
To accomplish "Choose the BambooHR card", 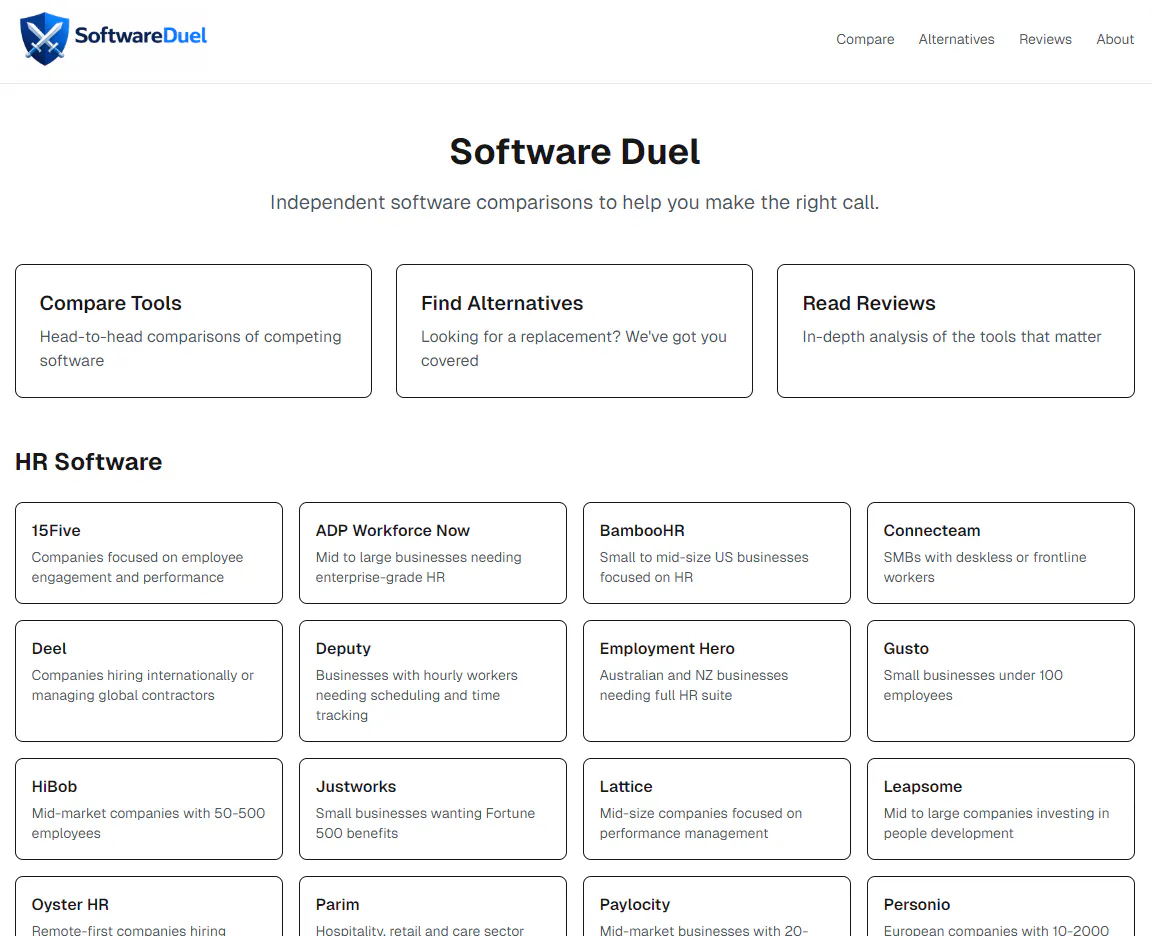I will [717, 553].
